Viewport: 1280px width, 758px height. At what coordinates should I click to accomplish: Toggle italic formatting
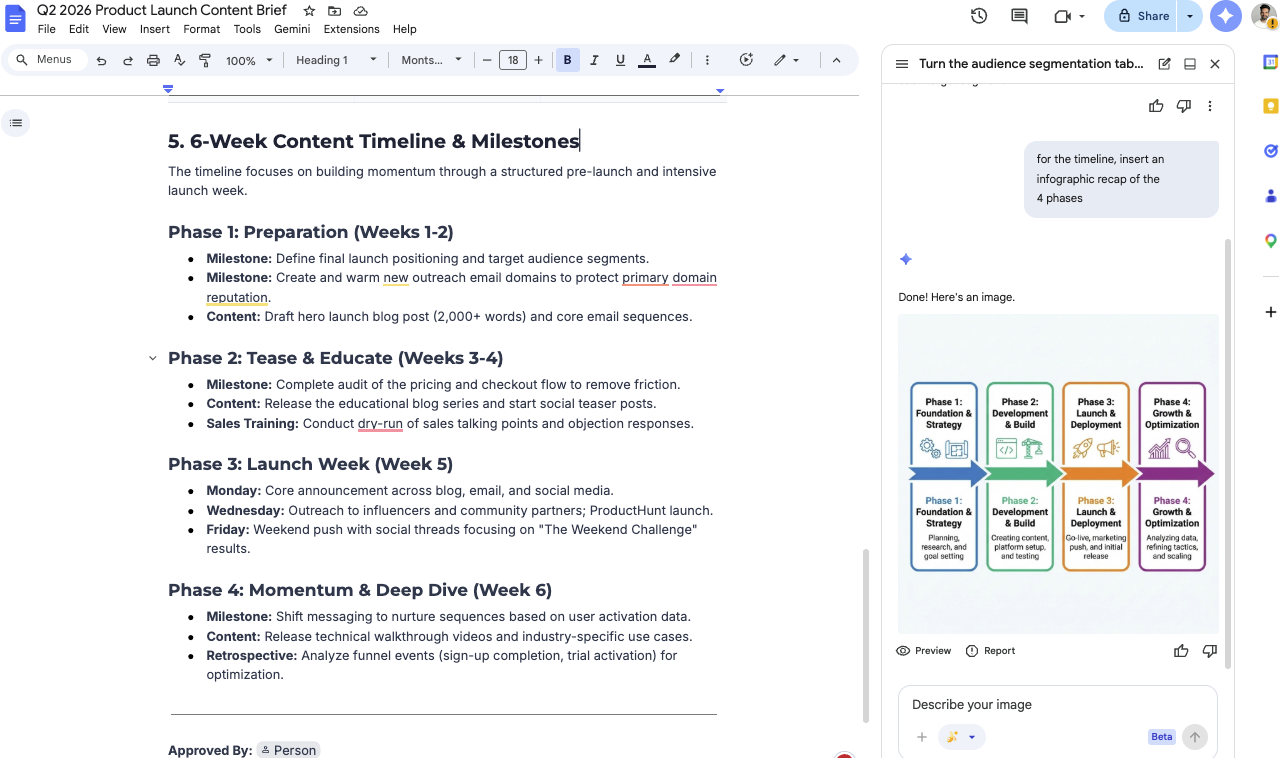[594, 60]
